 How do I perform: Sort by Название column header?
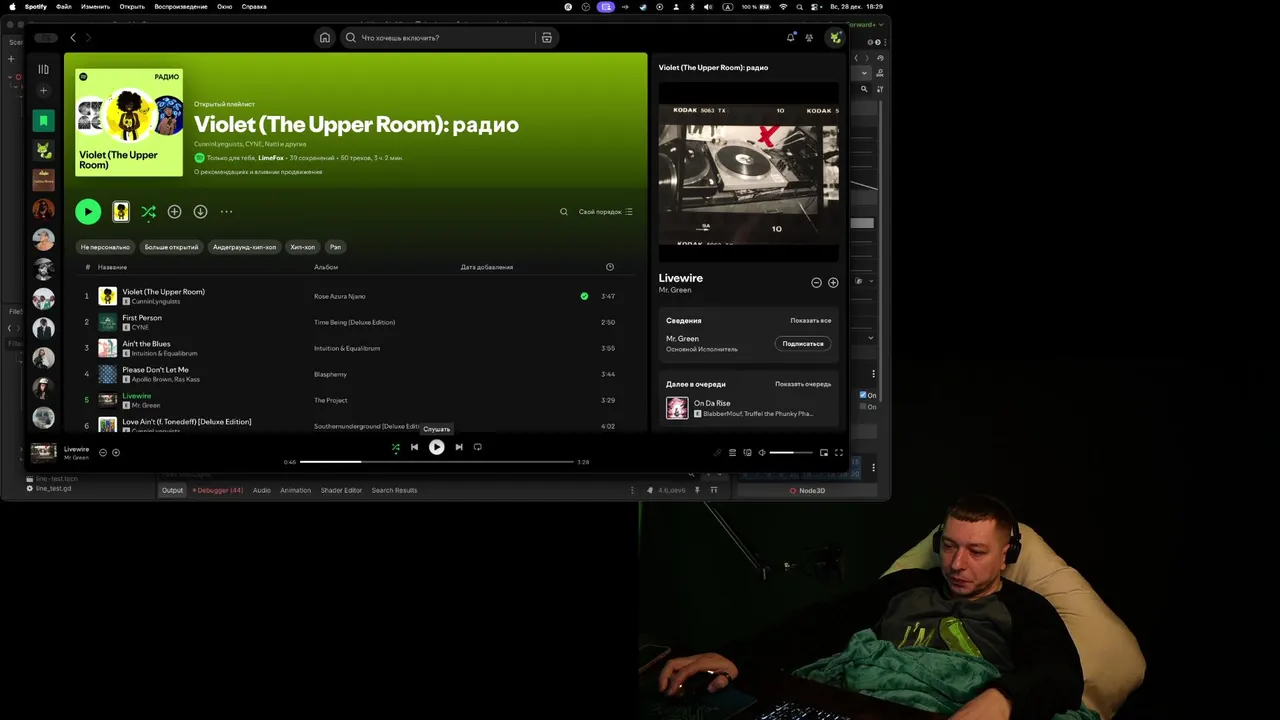tap(112, 267)
